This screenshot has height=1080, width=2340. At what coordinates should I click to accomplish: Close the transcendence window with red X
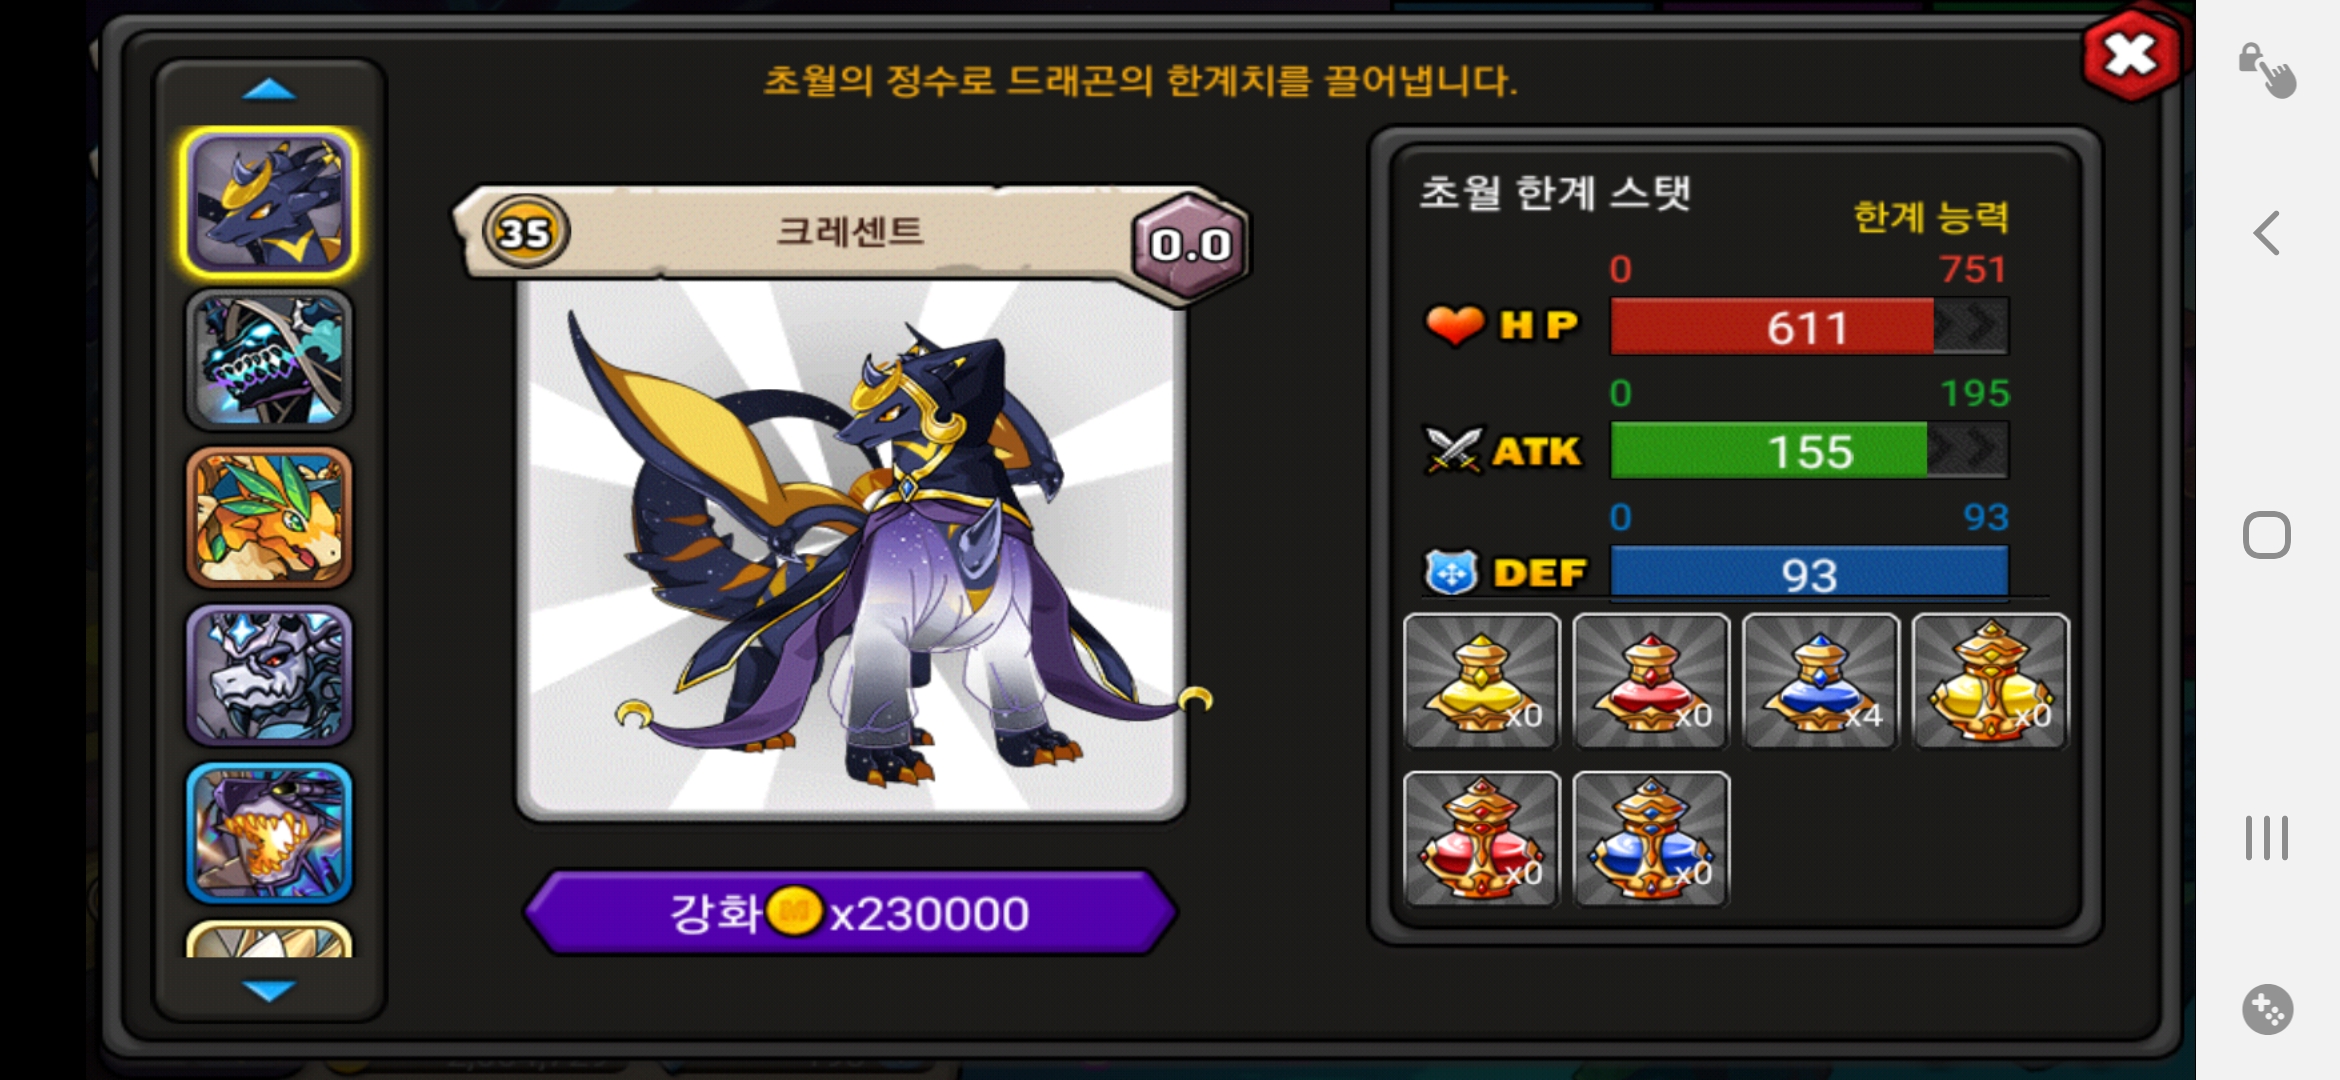click(x=2131, y=55)
